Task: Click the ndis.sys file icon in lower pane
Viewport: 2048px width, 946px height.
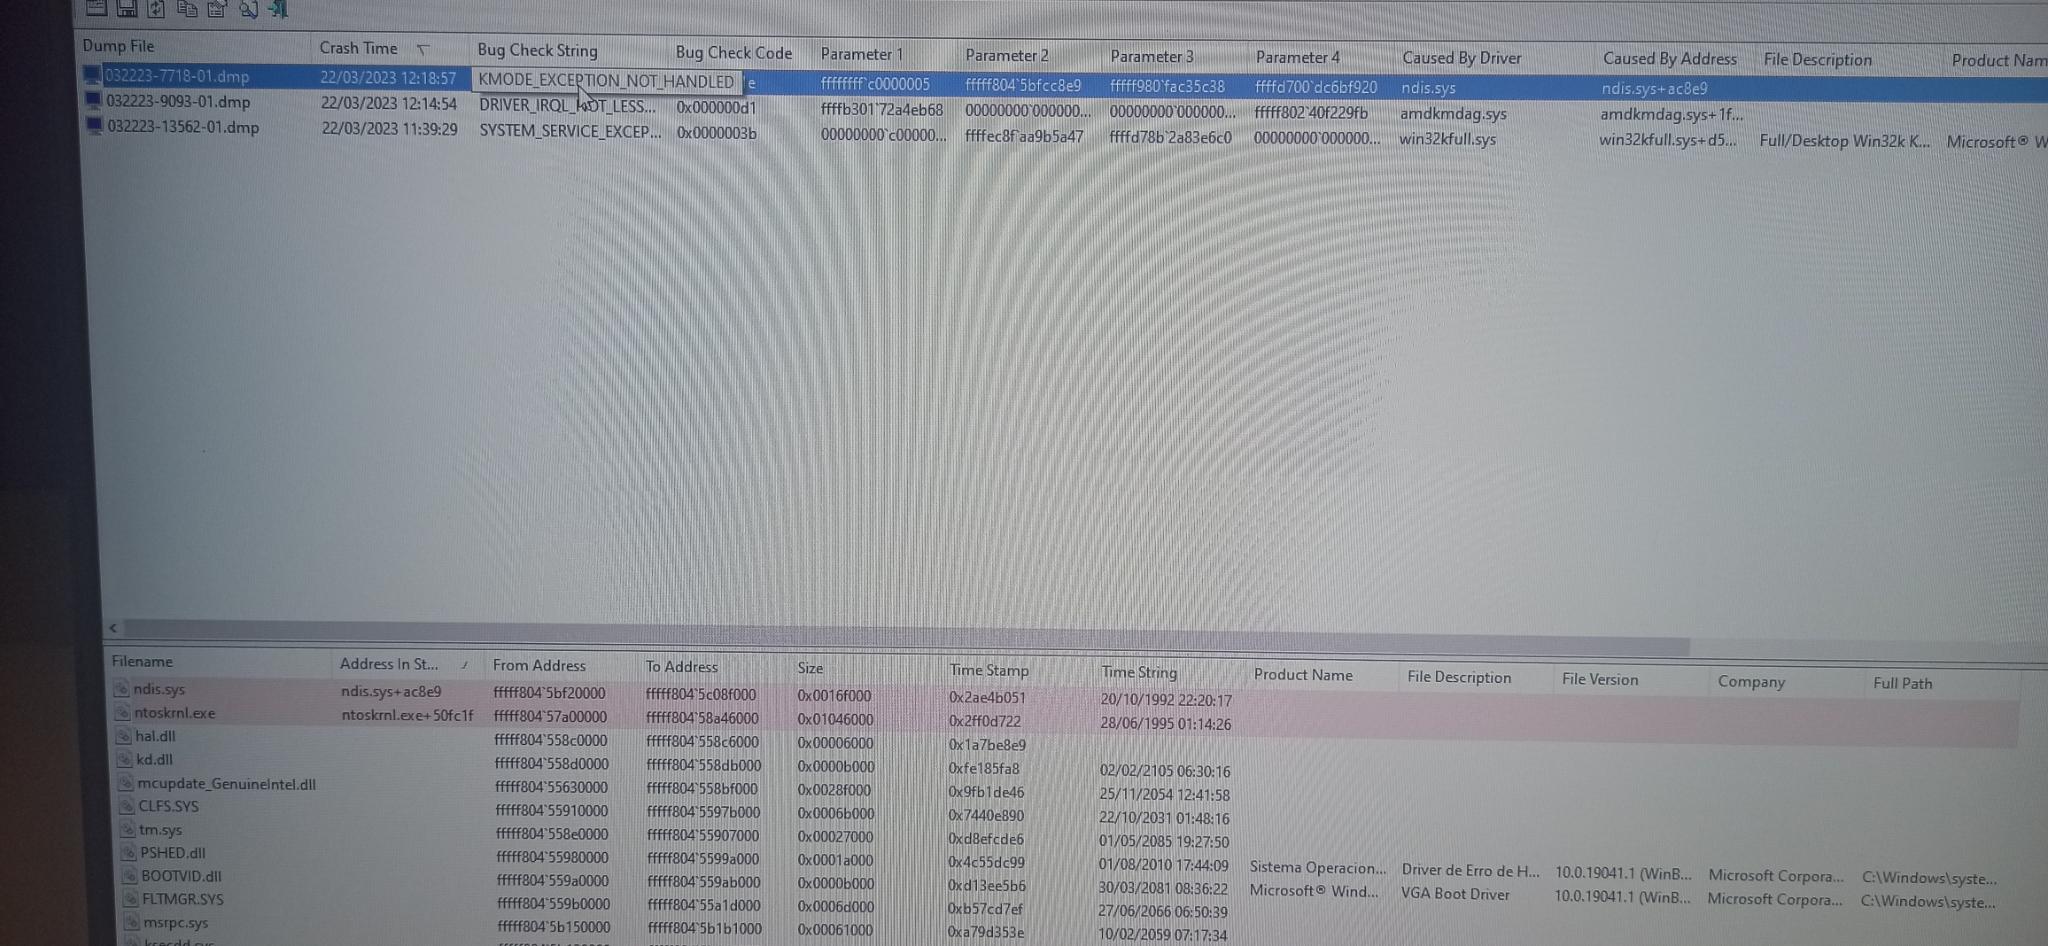Action: 122,689
